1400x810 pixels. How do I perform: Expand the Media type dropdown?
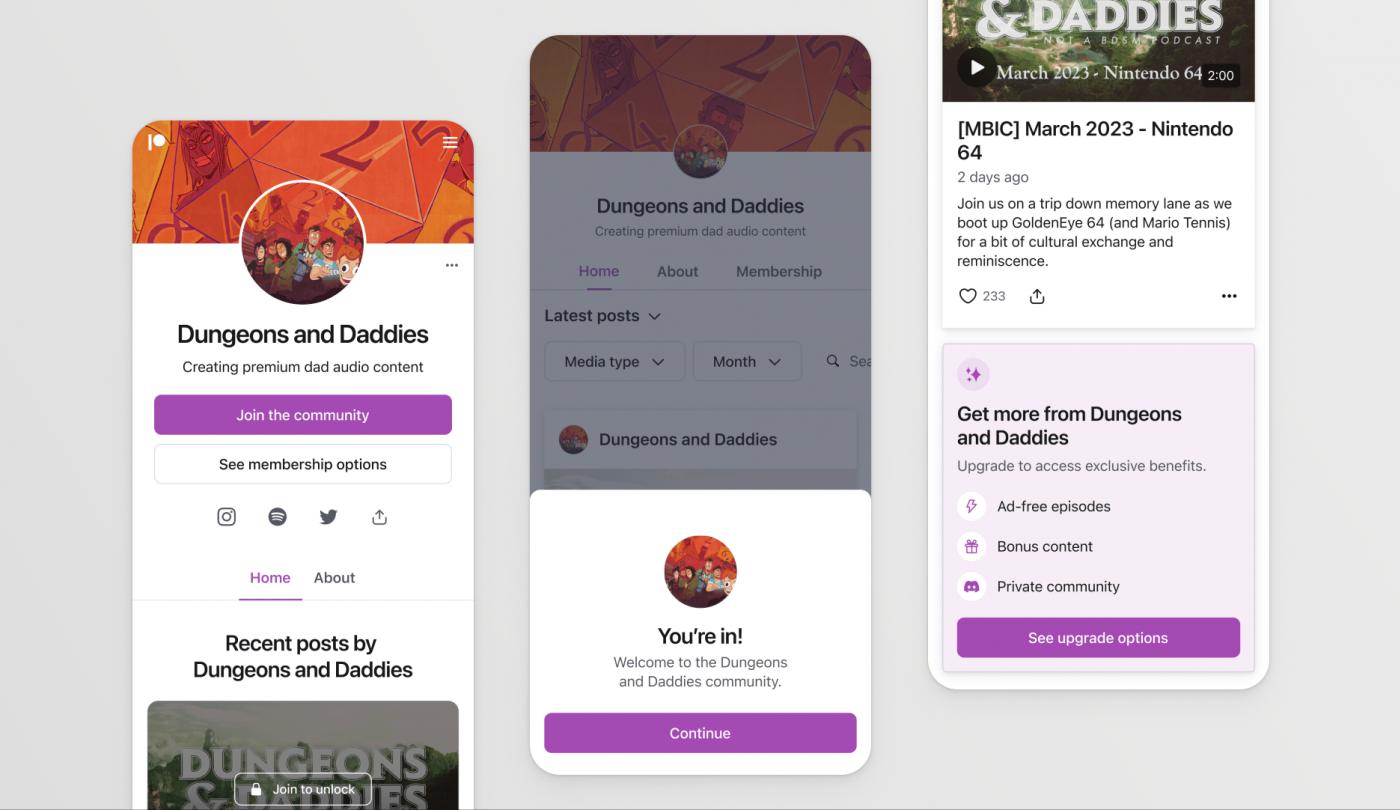click(x=615, y=361)
